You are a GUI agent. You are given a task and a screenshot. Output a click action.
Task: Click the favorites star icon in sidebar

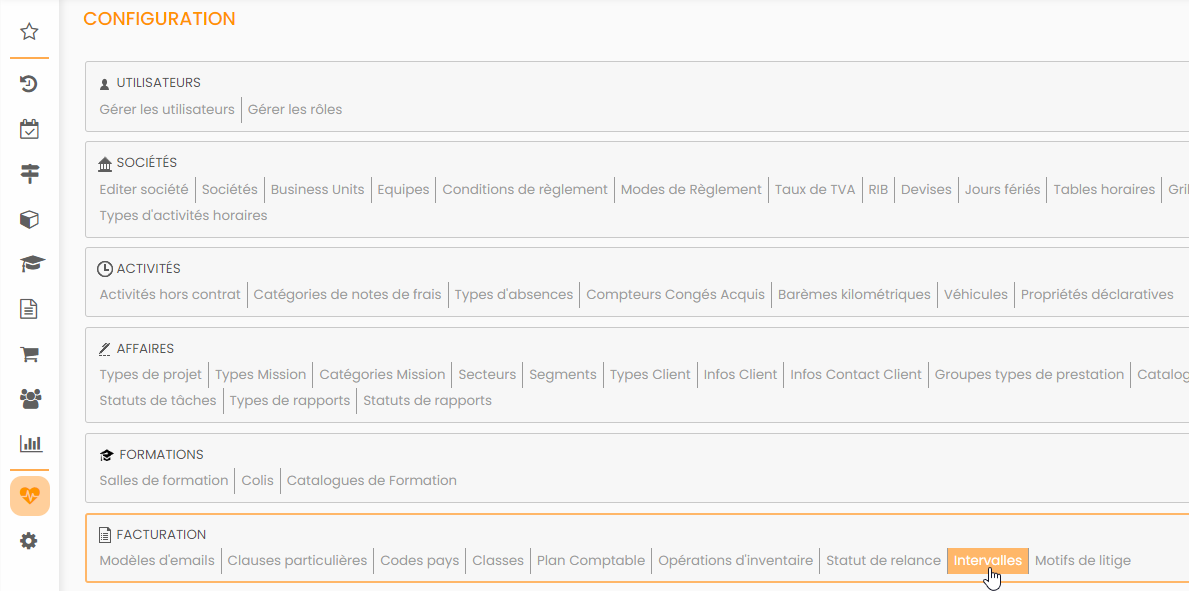[x=30, y=32]
